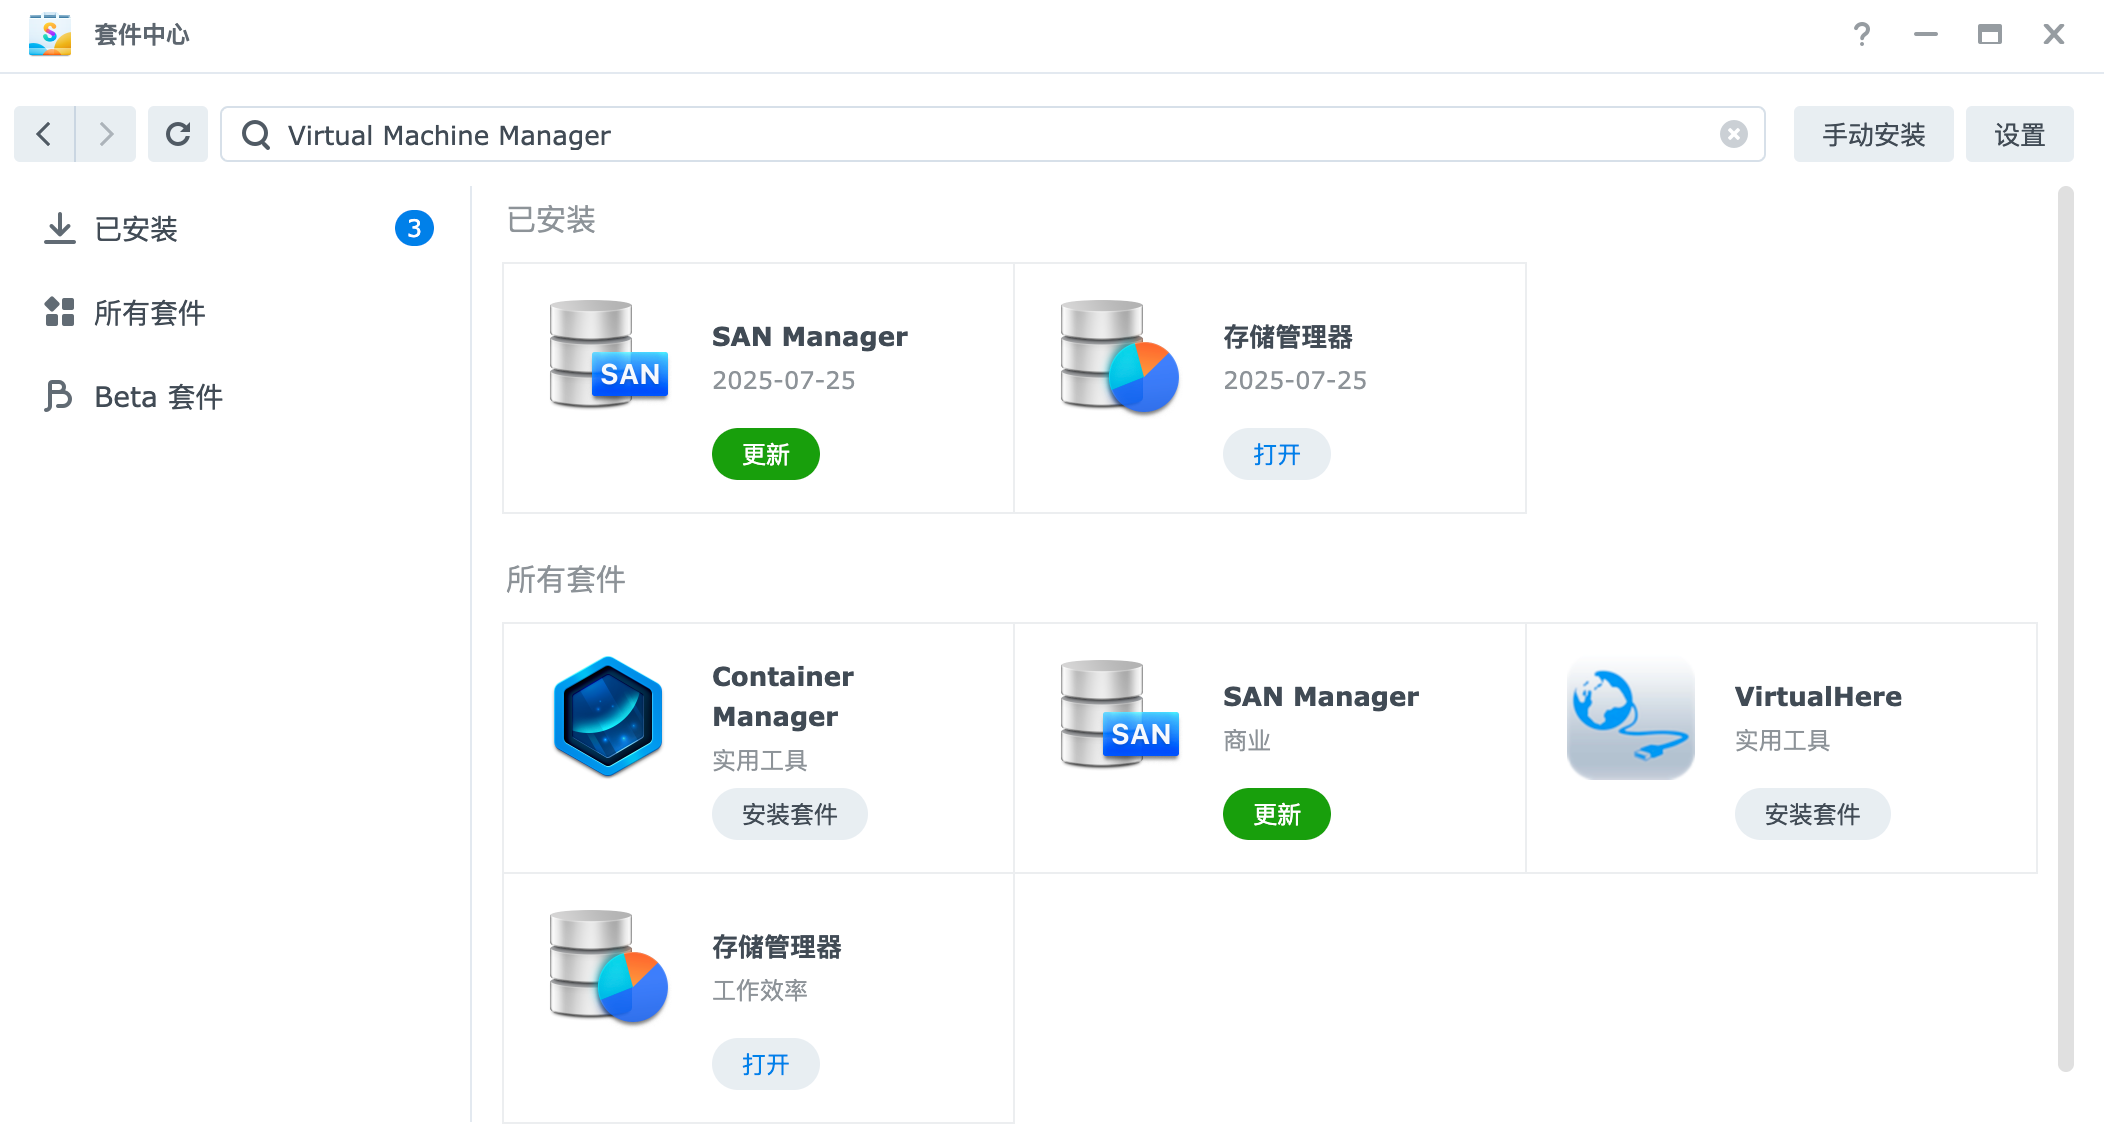Go back with the left arrow
The image size is (2104, 1146).
click(x=44, y=134)
